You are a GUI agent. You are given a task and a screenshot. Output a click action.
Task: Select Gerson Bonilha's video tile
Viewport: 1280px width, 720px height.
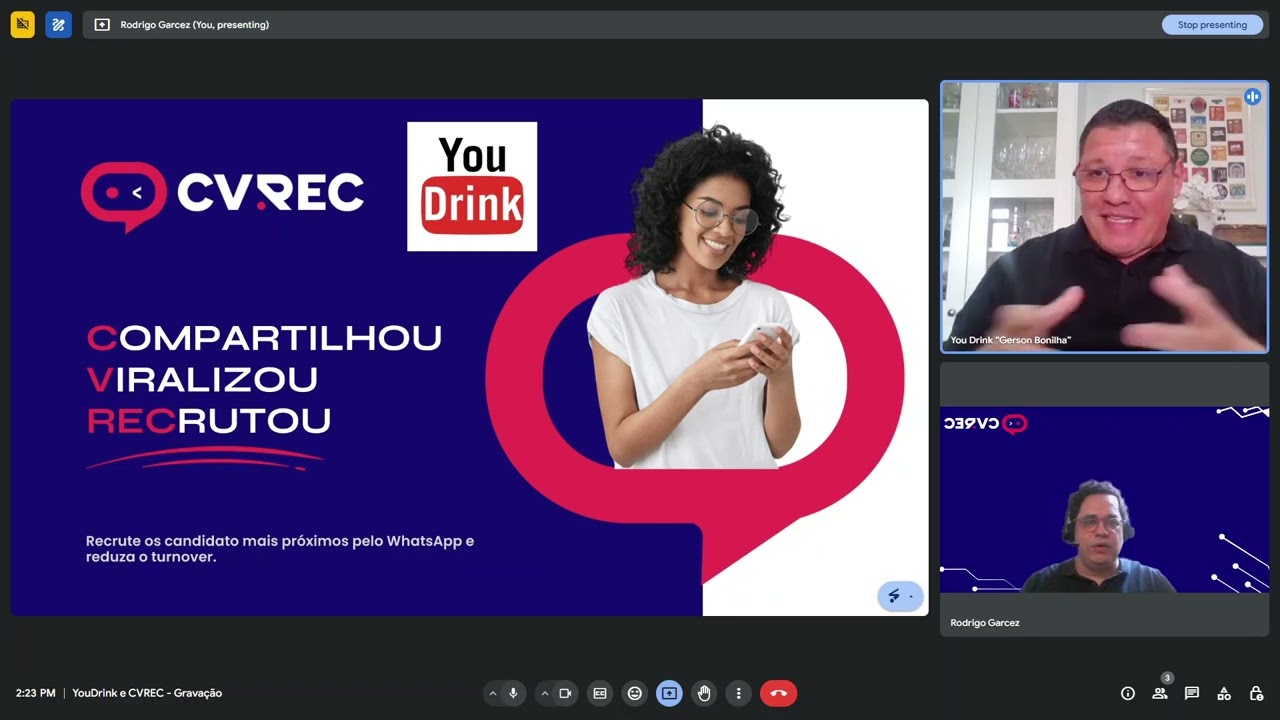1104,217
